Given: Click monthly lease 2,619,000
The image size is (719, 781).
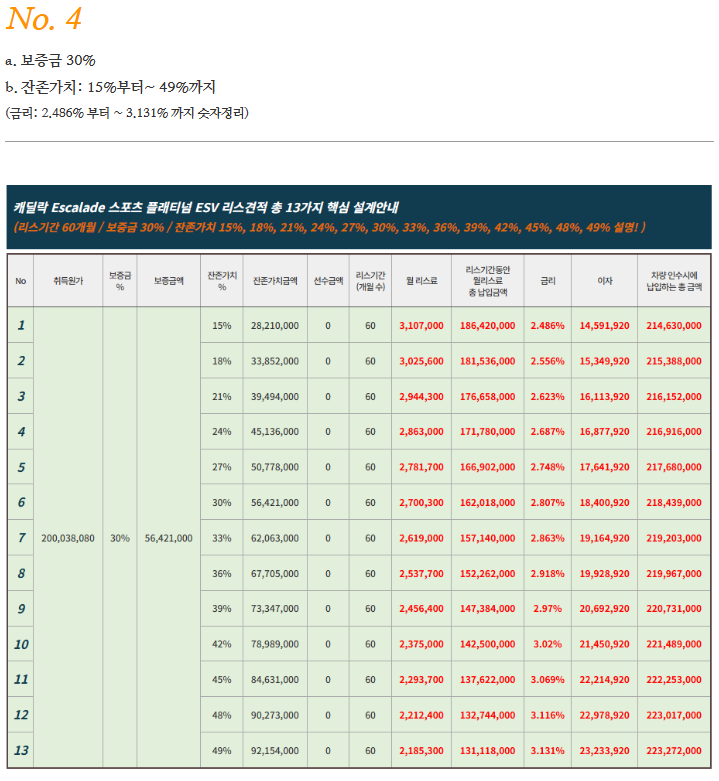Looking at the screenshot, I should point(421,538).
